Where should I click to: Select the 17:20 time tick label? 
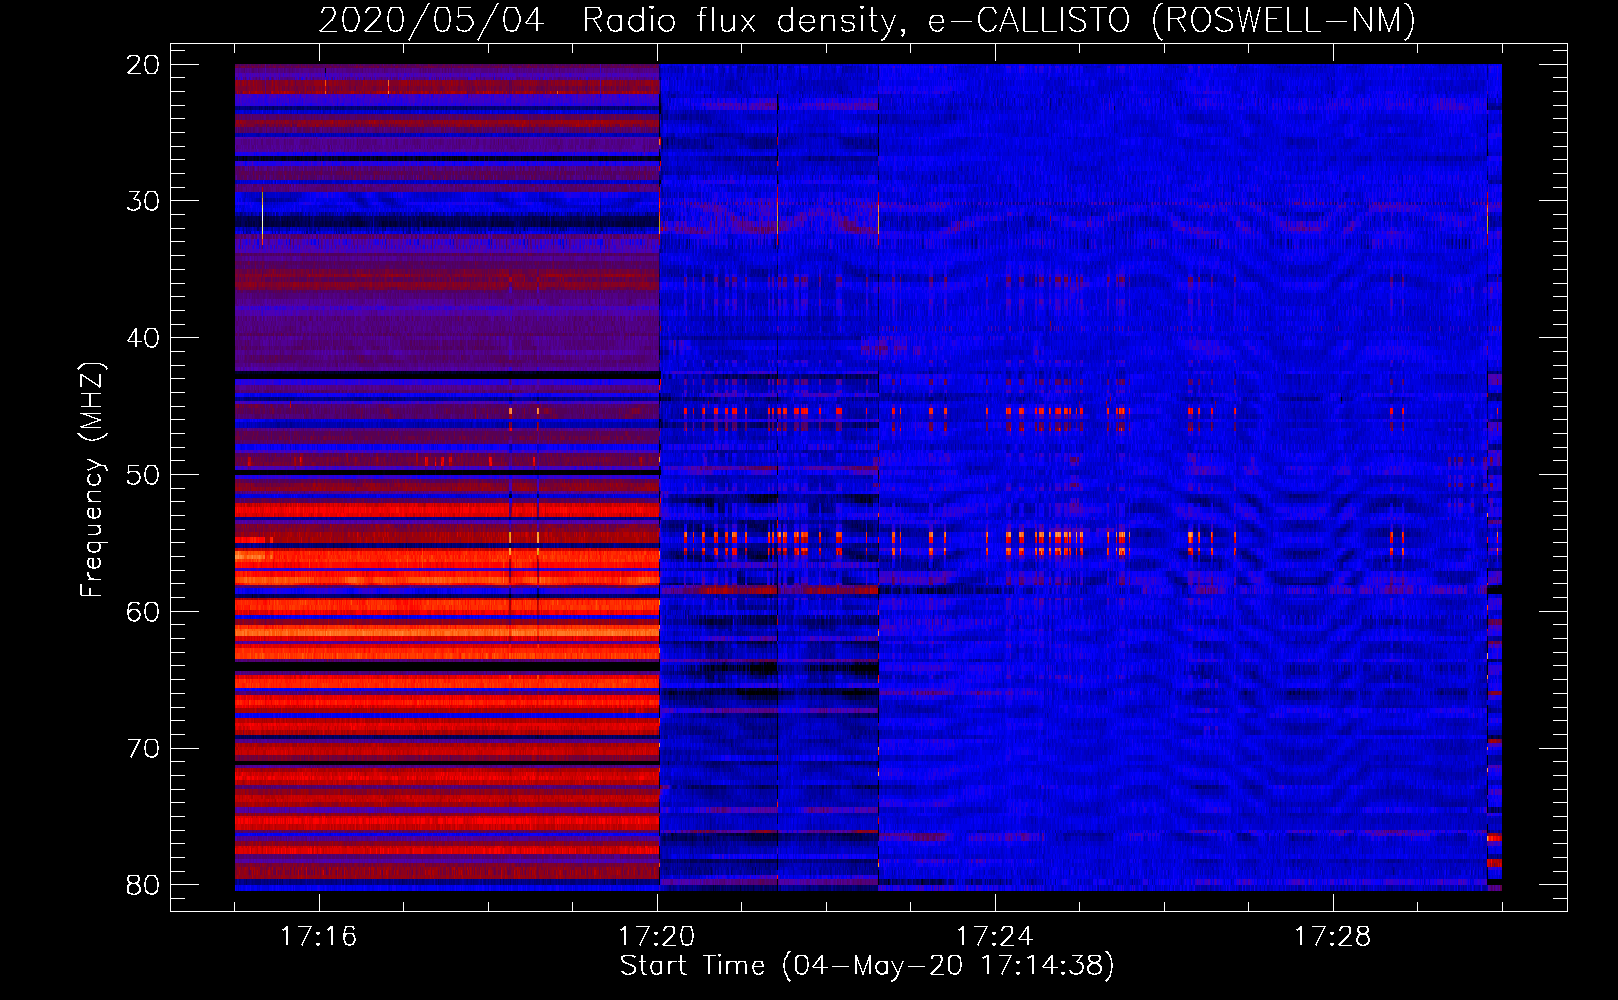coord(656,936)
